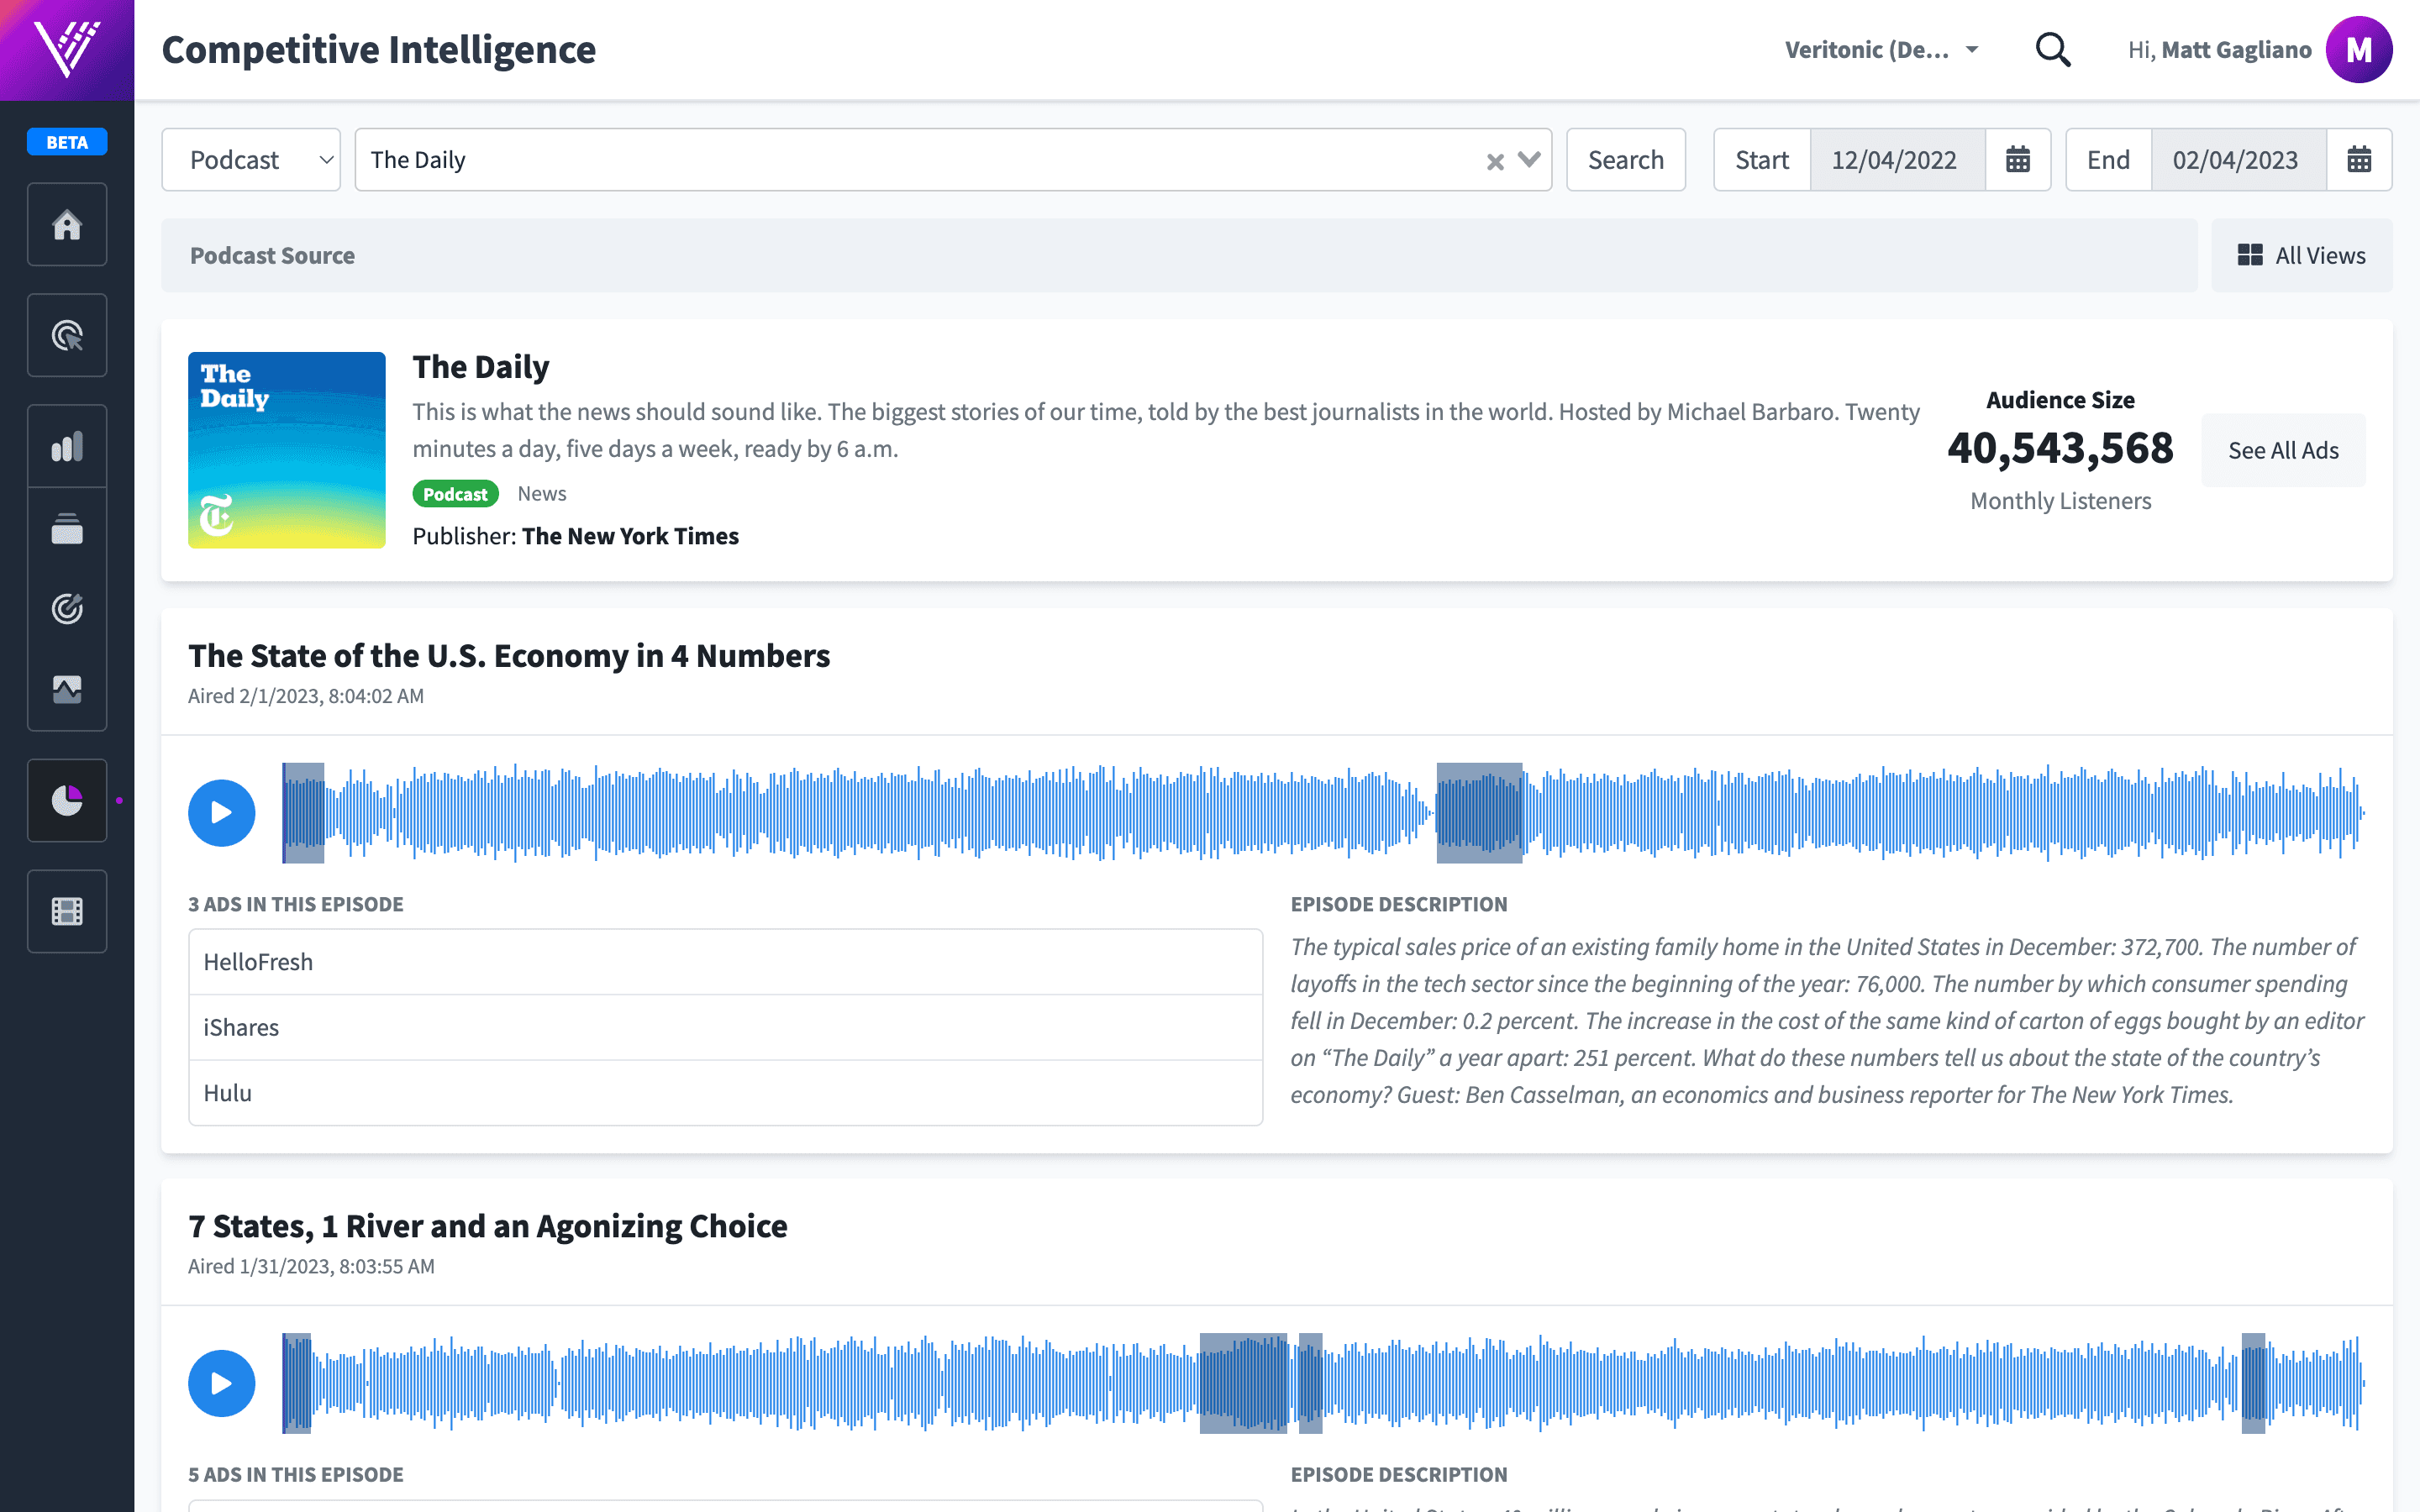Viewport: 2420px width, 1512px height.
Task: Open the film strip sidebar icon
Action: (67, 911)
